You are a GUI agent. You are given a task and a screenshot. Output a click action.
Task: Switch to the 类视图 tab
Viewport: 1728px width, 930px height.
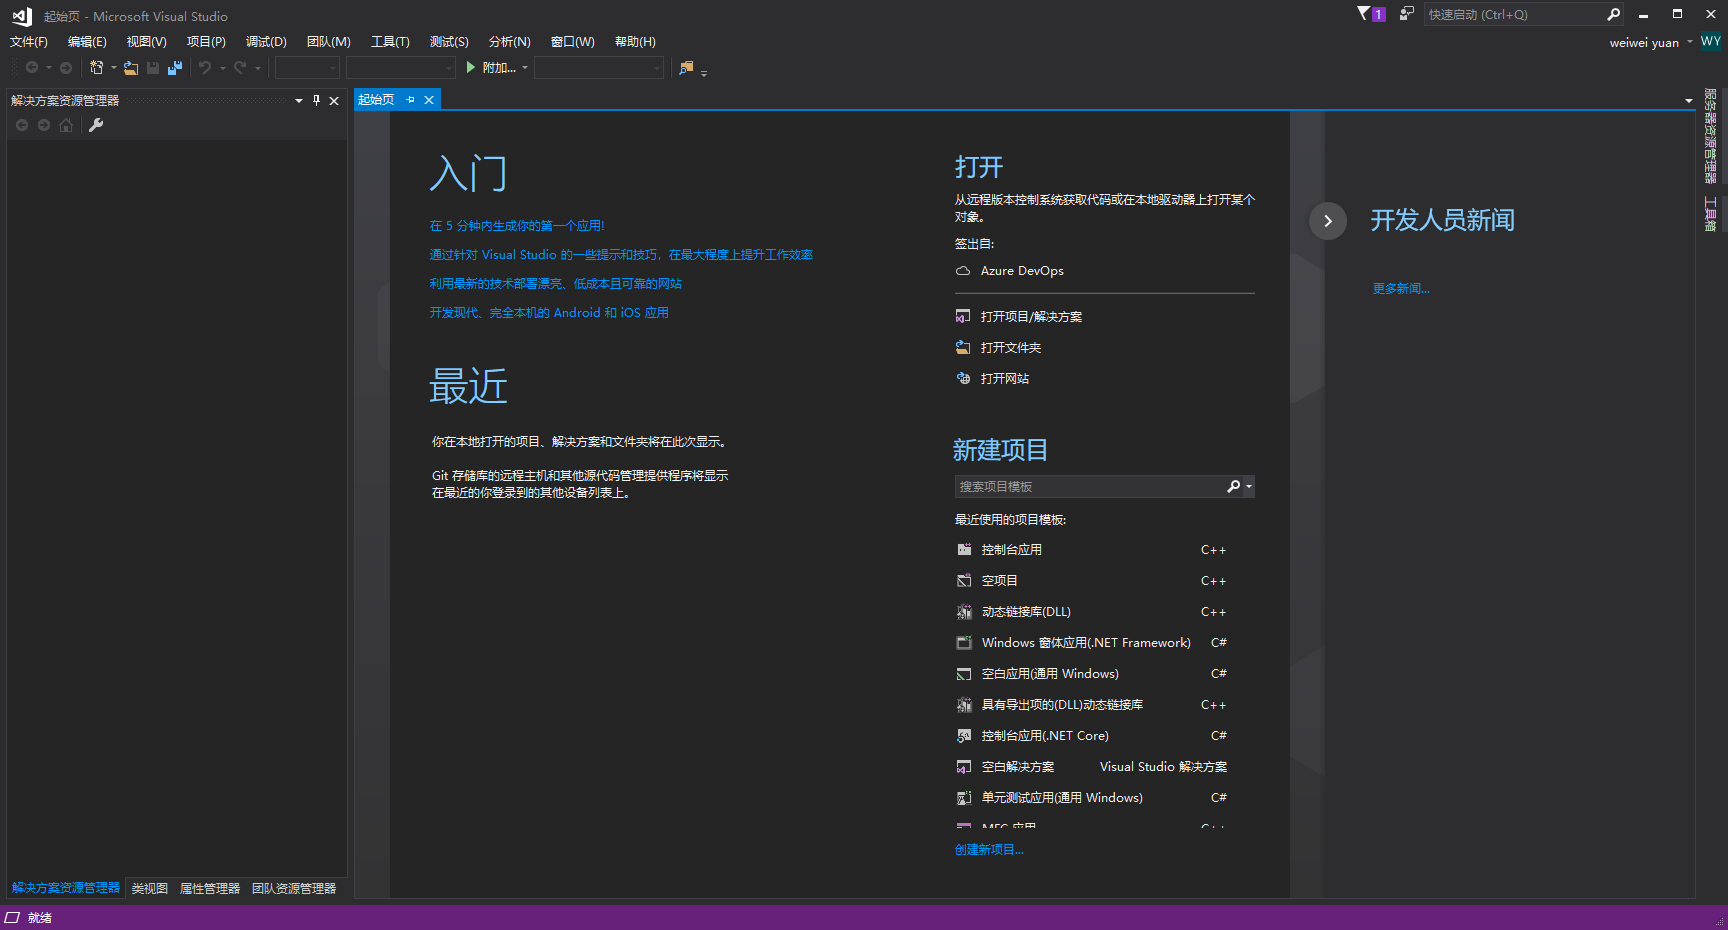click(x=150, y=888)
